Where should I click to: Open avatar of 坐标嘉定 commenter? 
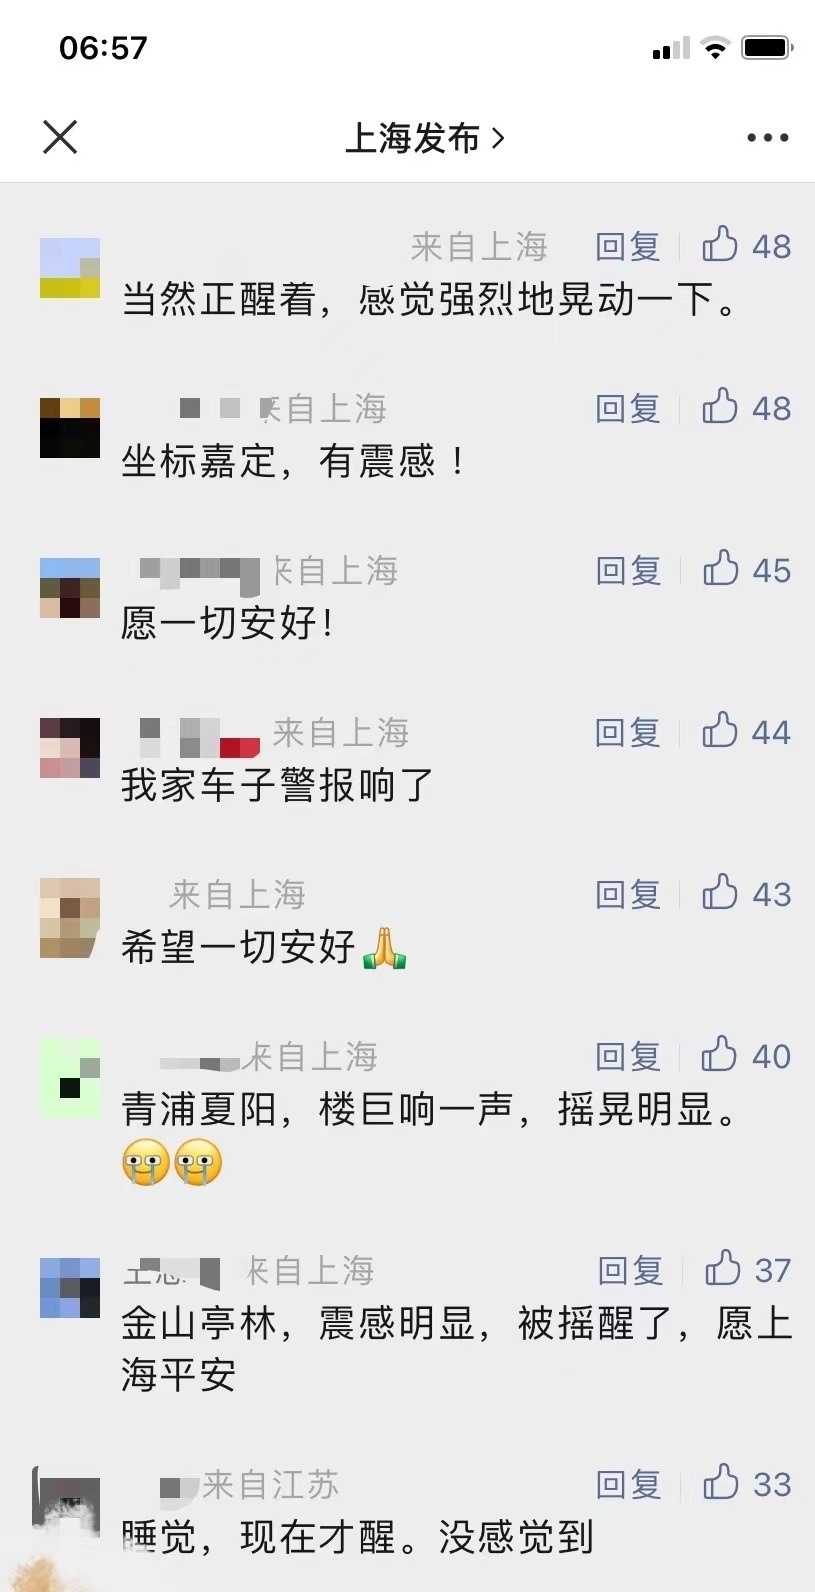point(70,428)
